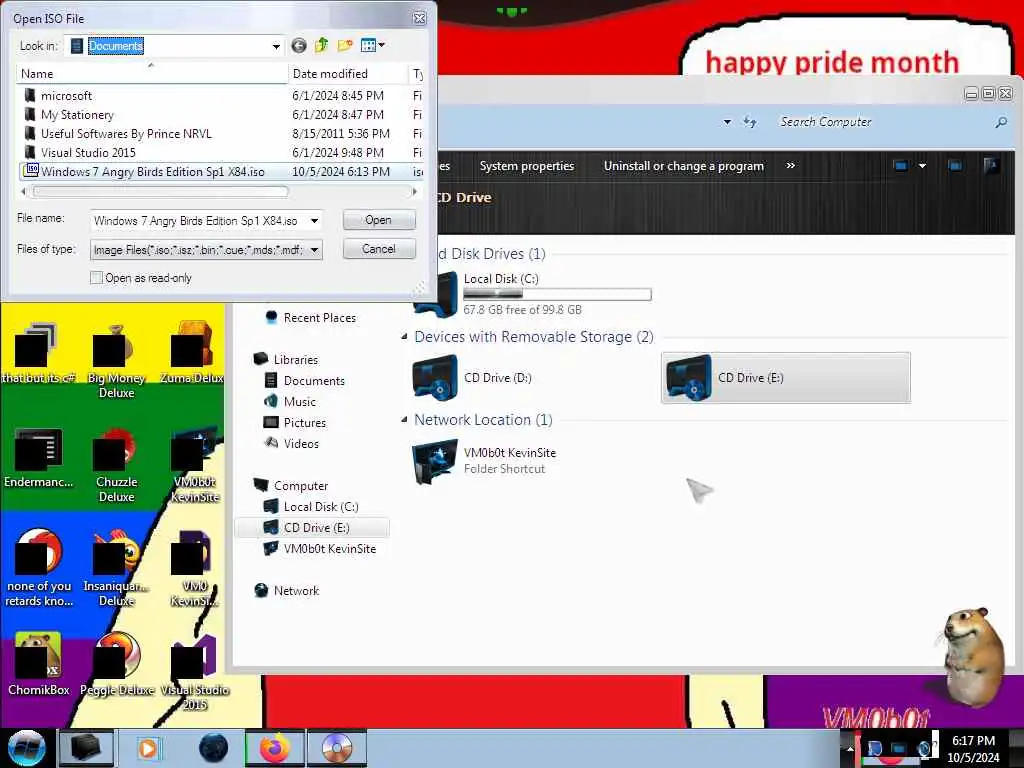Sort by Name column header
The image size is (1024, 768).
click(152, 74)
